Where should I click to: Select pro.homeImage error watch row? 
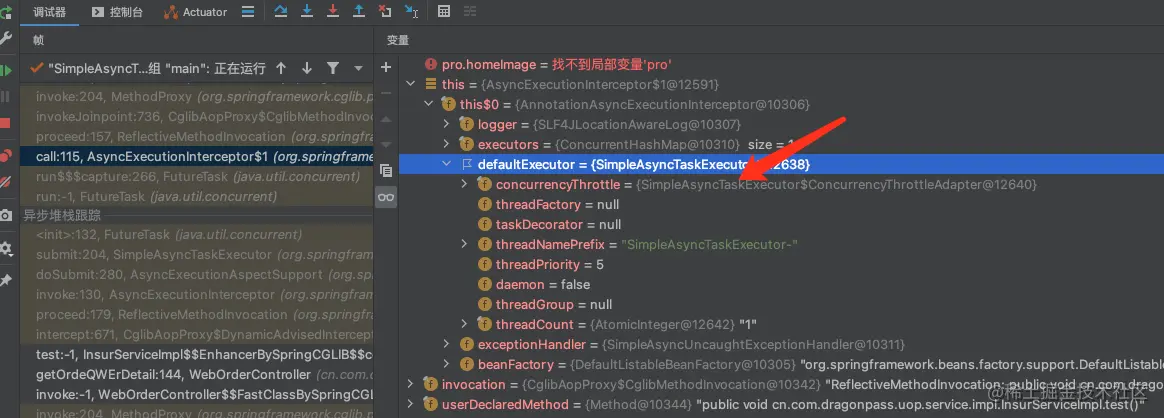click(x=781, y=65)
